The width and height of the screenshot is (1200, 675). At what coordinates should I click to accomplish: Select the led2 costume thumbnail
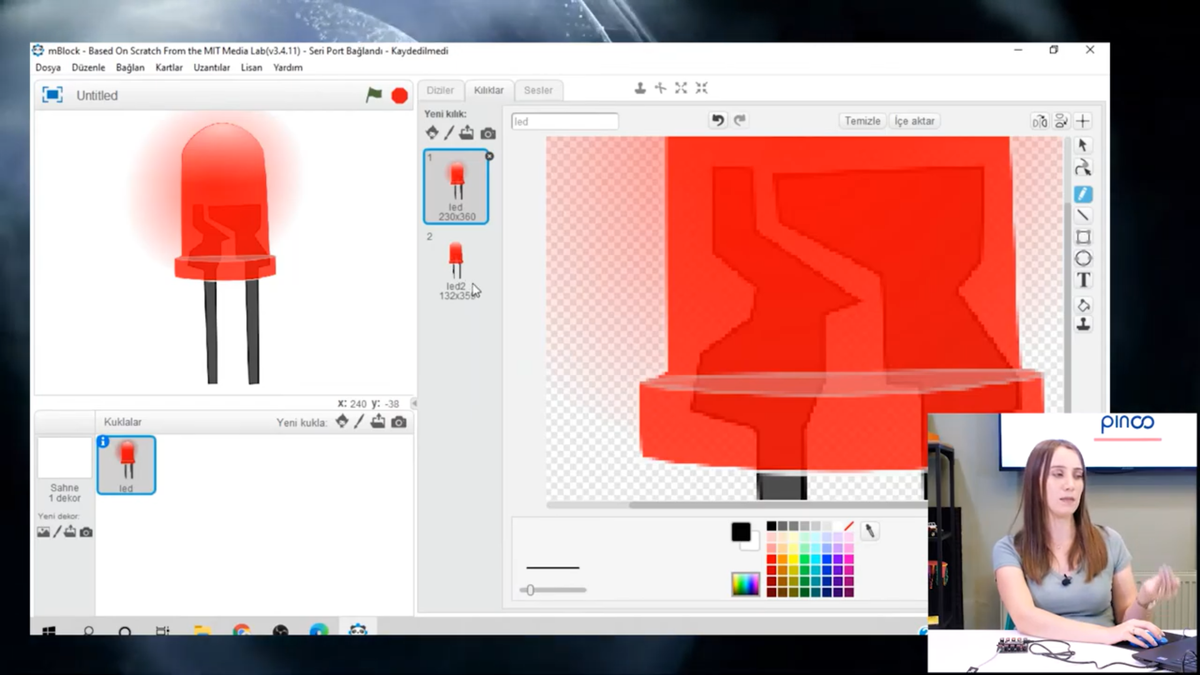pyautogui.click(x=456, y=264)
